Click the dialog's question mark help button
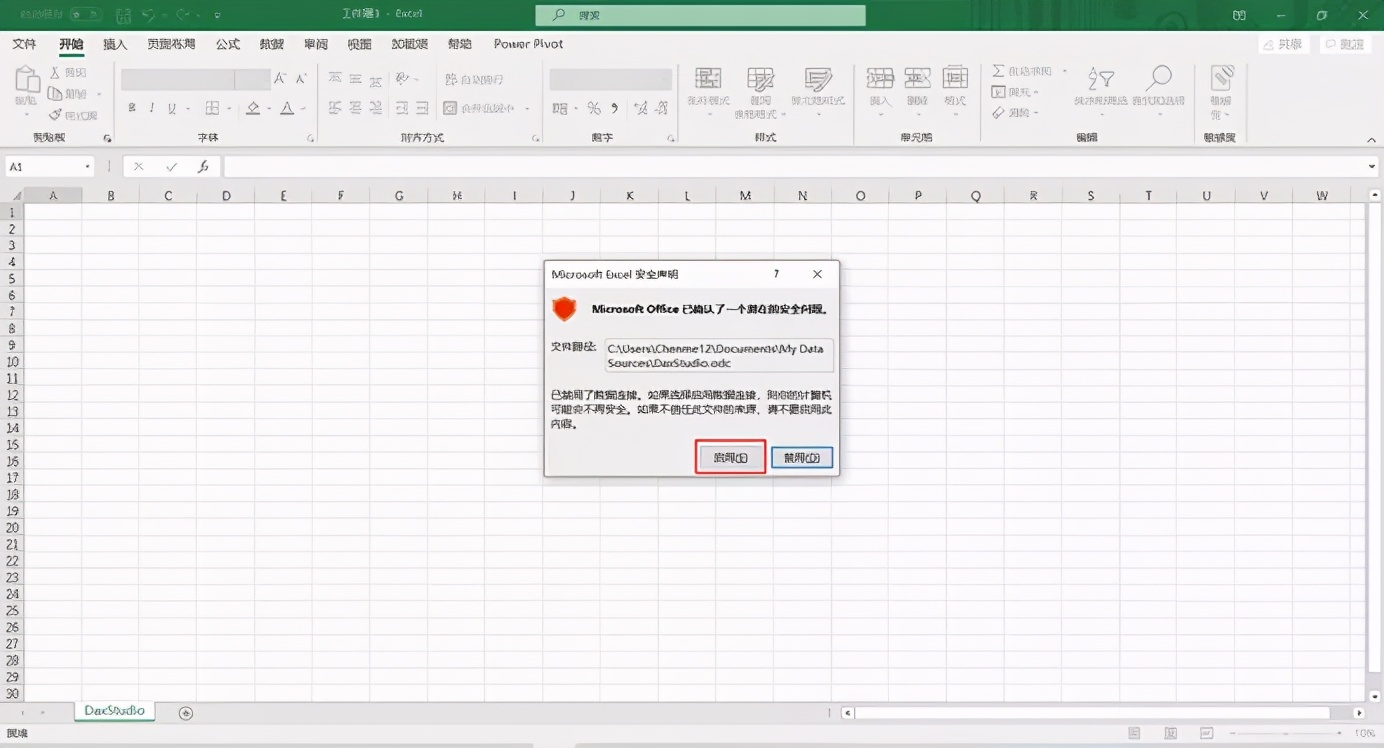The image size is (1384, 748). [x=776, y=274]
